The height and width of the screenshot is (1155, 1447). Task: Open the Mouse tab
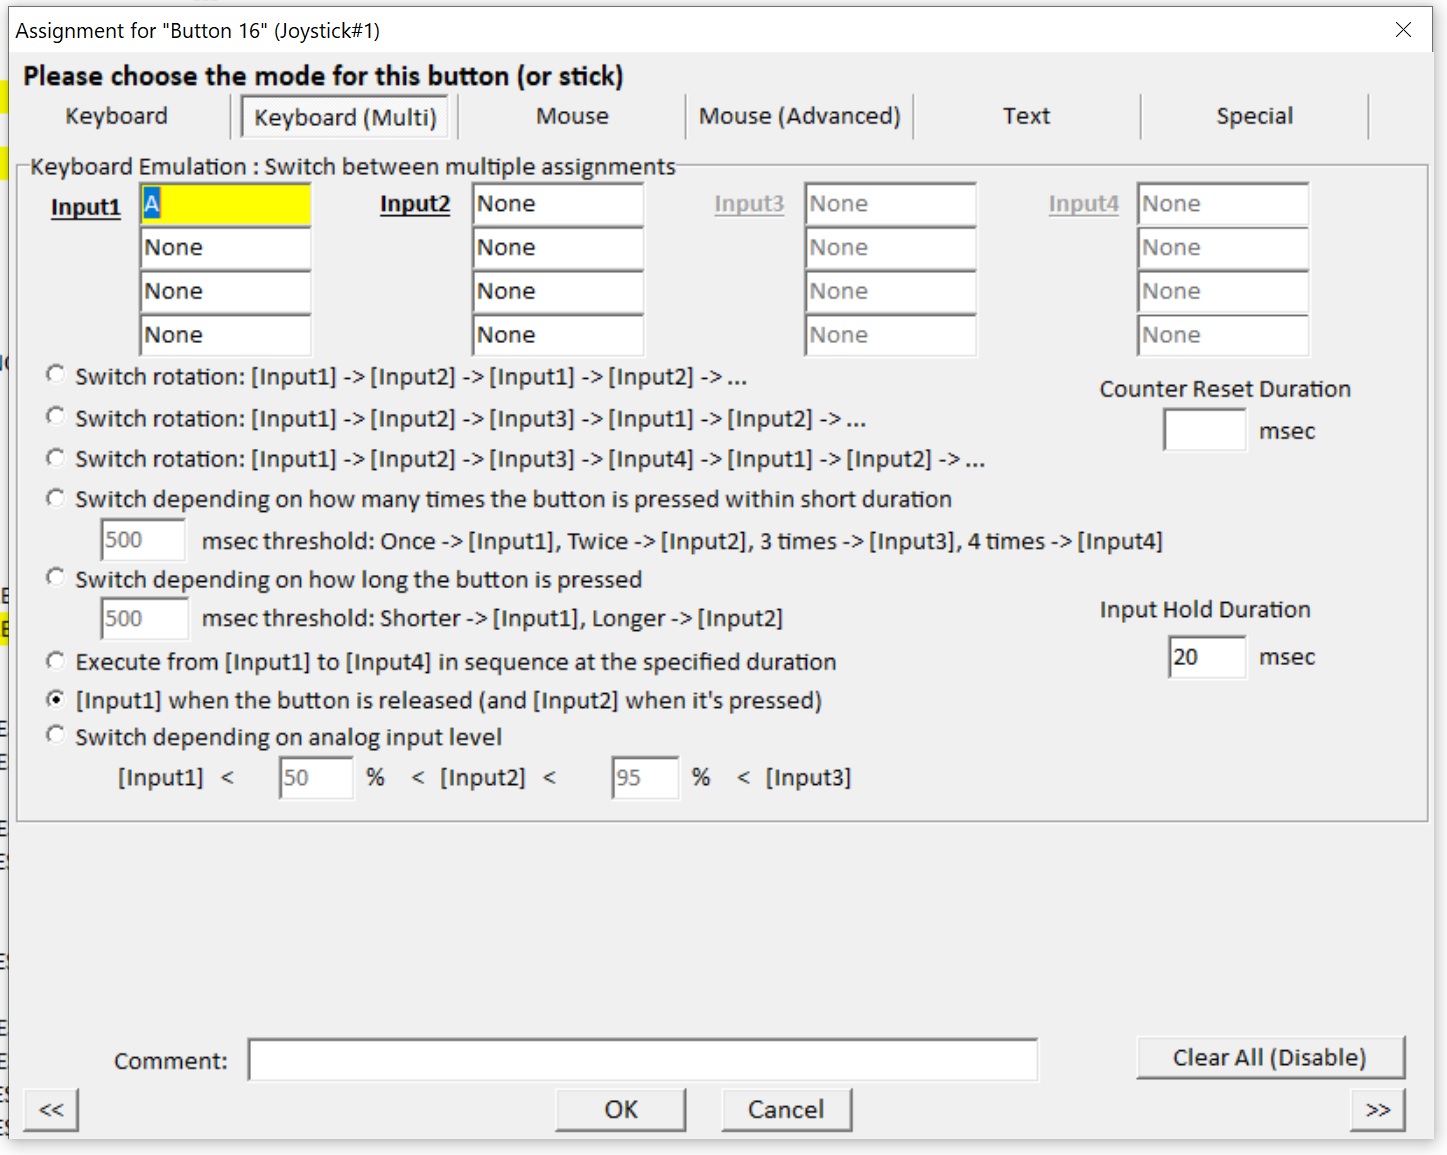click(x=572, y=116)
